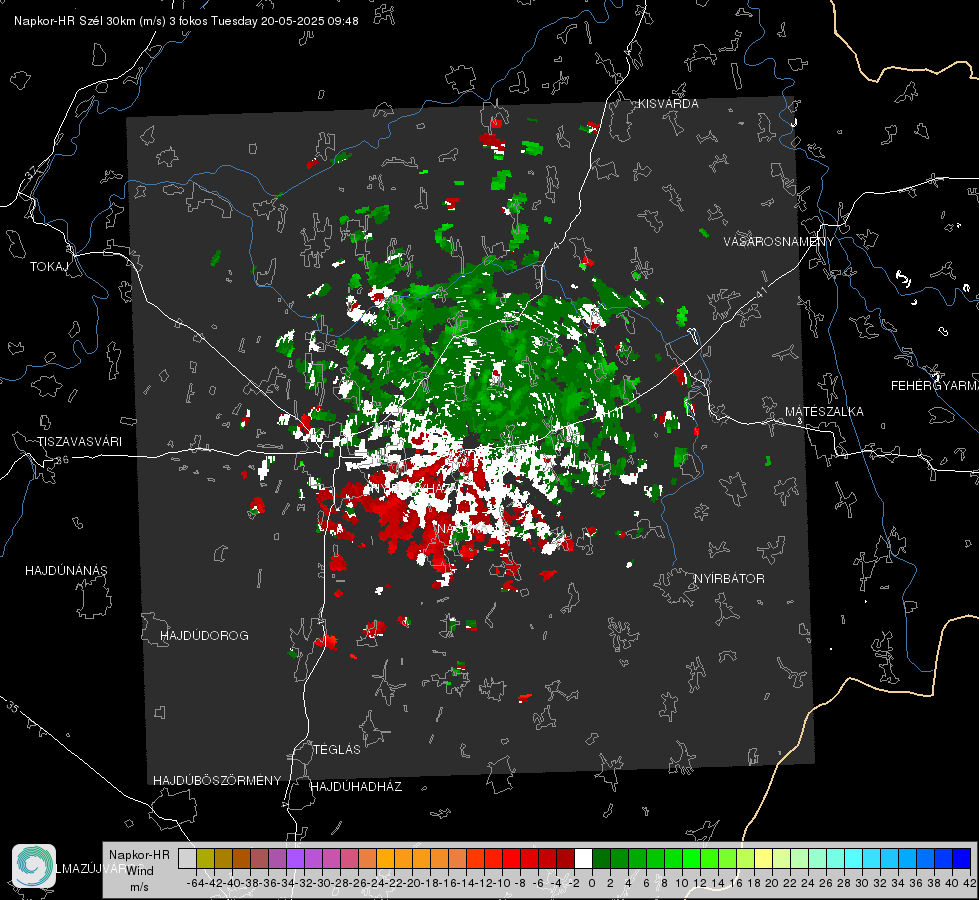
Task: Select the TOKAJ city label
Action: pyautogui.click(x=48, y=267)
